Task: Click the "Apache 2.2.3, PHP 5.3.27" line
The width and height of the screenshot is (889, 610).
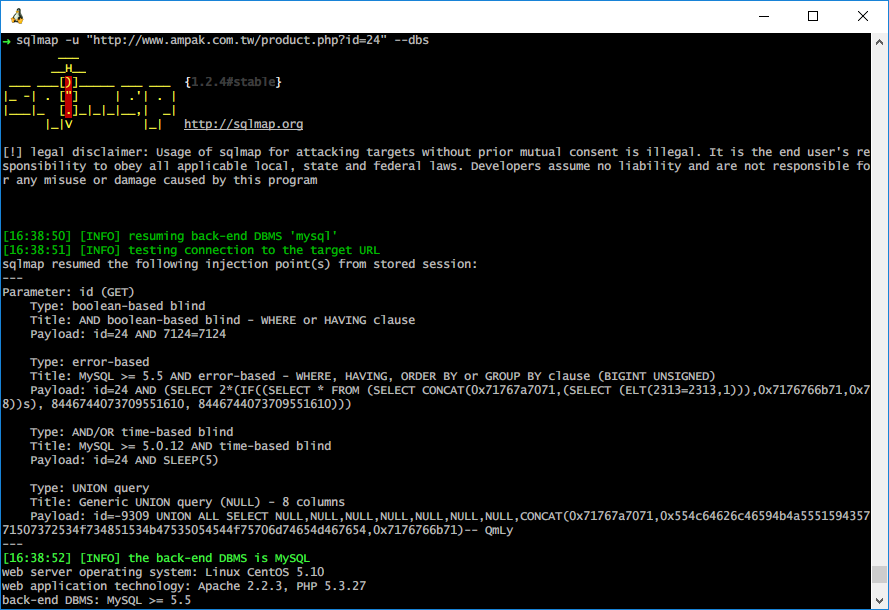Action: [x=184, y=586]
